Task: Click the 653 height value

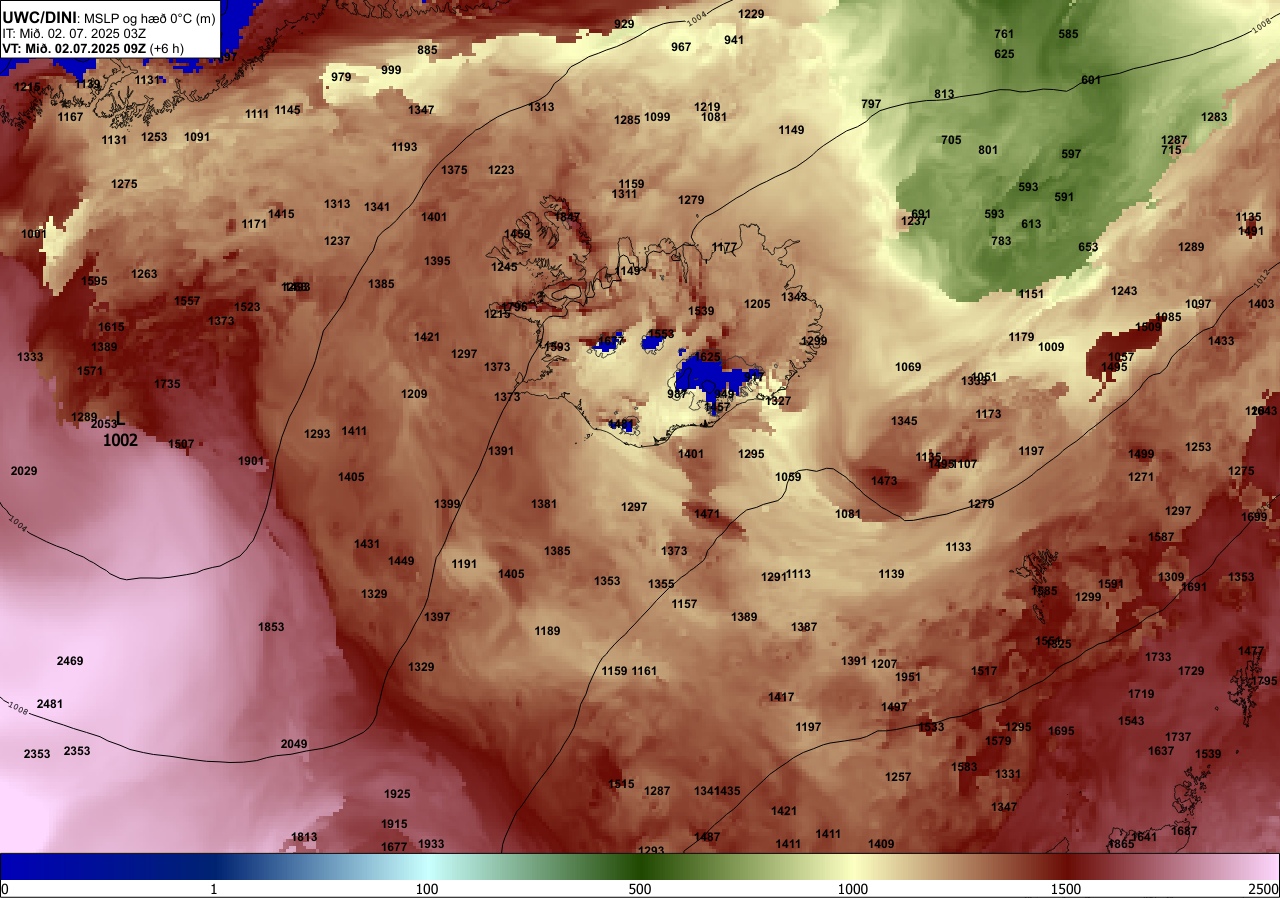Action: tap(1088, 247)
